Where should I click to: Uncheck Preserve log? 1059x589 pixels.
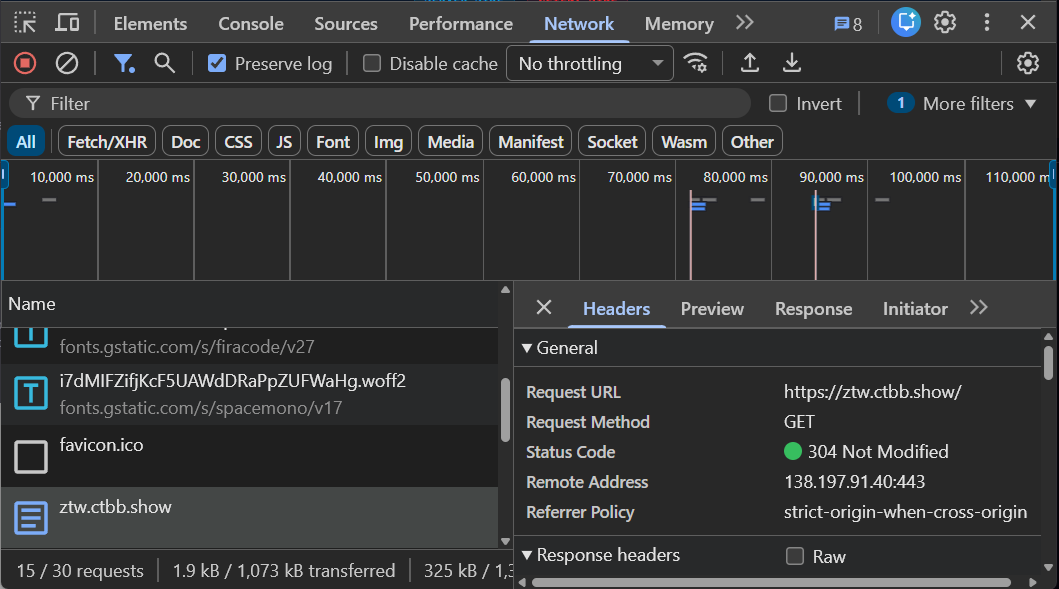tap(216, 63)
